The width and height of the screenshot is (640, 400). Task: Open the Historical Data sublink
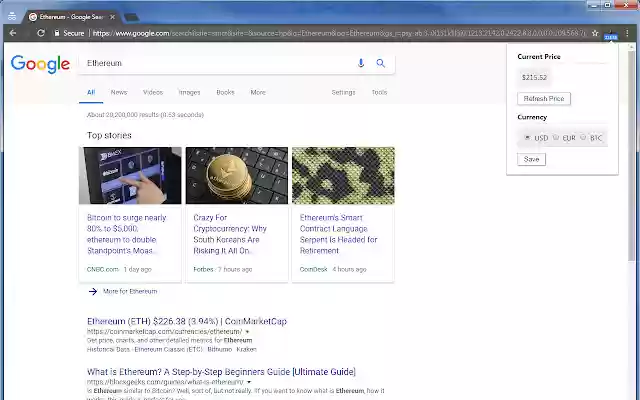[x=107, y=349]
